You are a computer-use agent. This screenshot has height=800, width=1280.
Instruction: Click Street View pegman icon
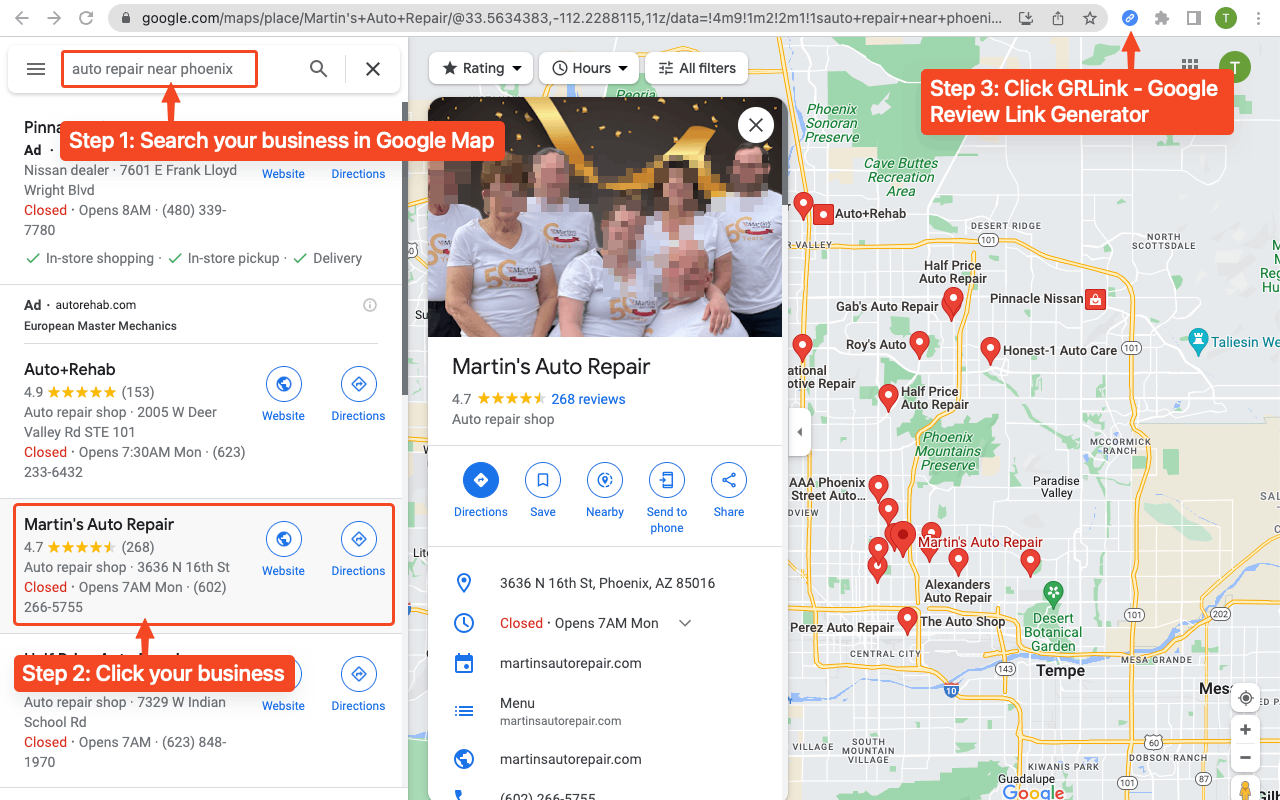coord(1245,790)
